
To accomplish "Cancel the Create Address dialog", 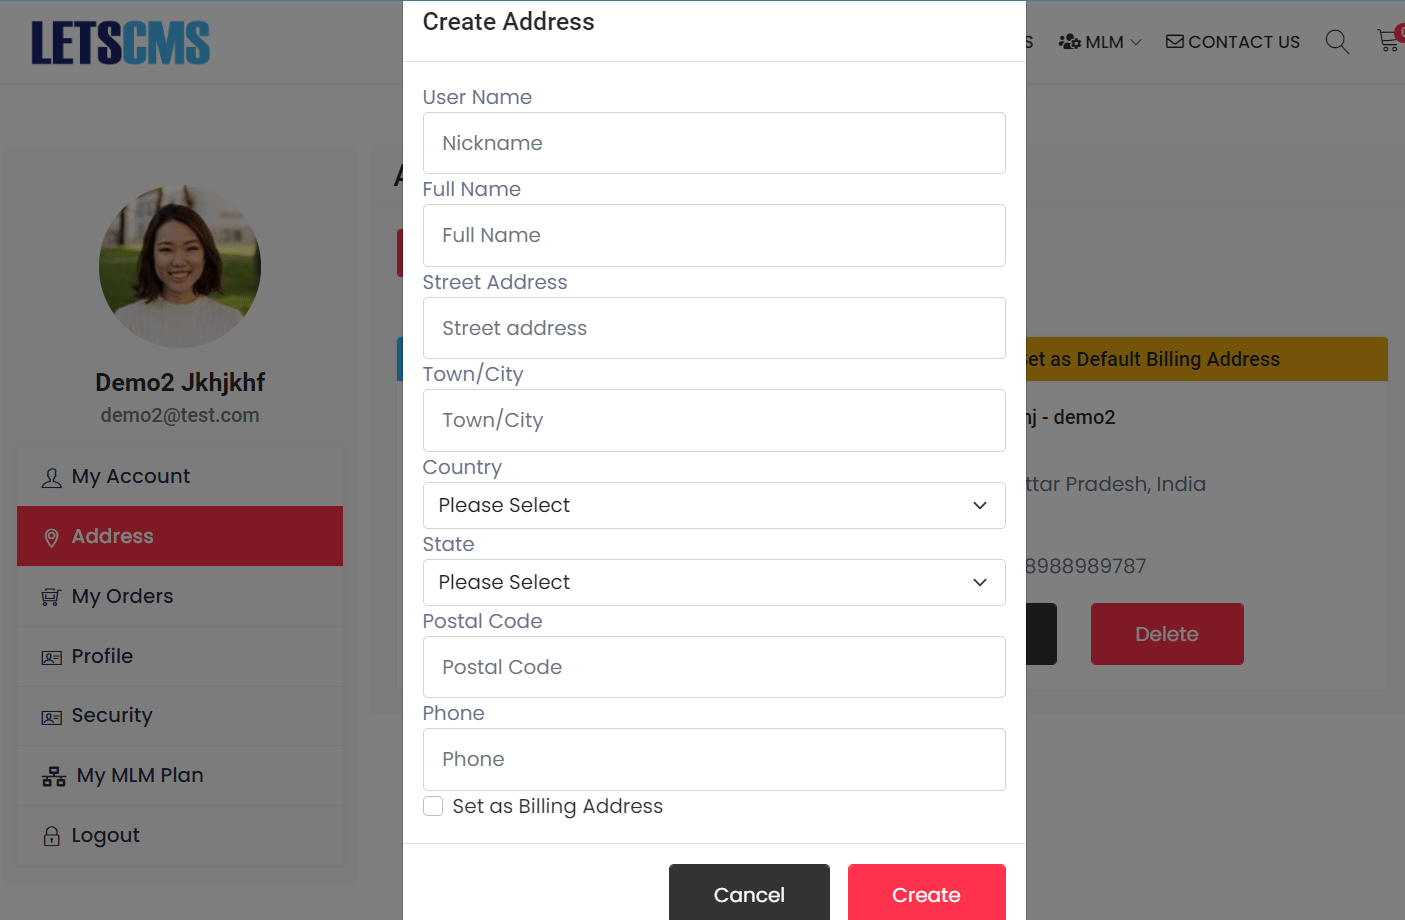I will pyautogui.click(x=749, y=893).
